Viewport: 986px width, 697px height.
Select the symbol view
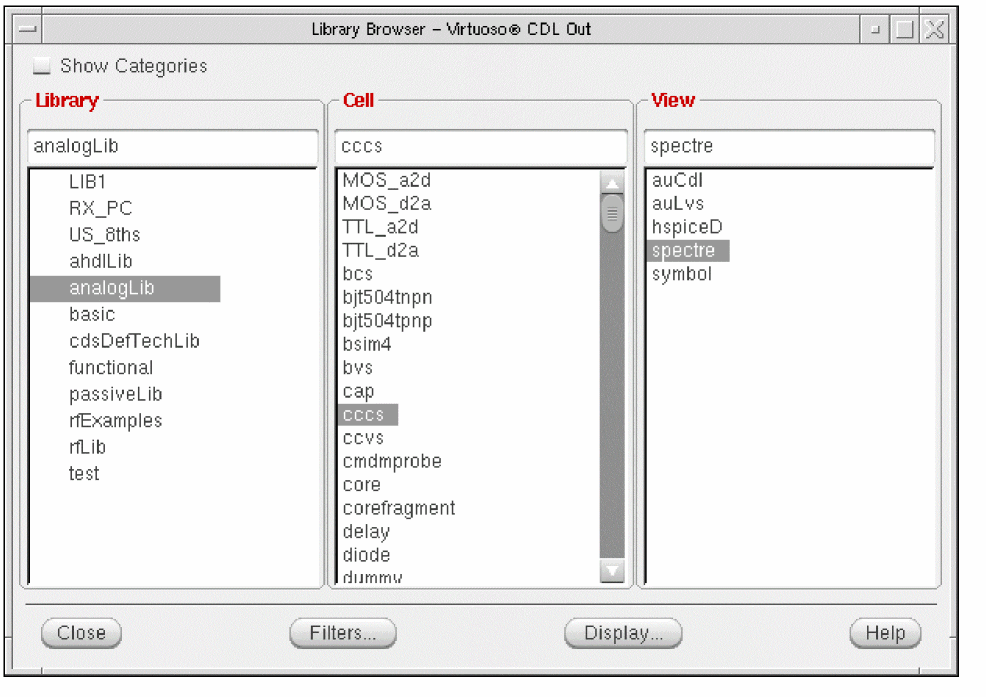pyautogui.click(x=681, y=274)
